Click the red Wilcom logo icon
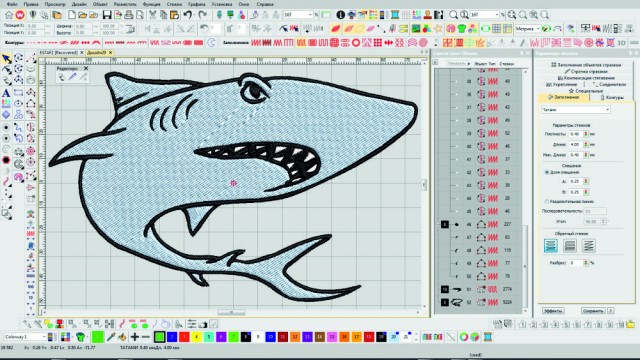Screen dimensions: 640x360 point(20,15)
